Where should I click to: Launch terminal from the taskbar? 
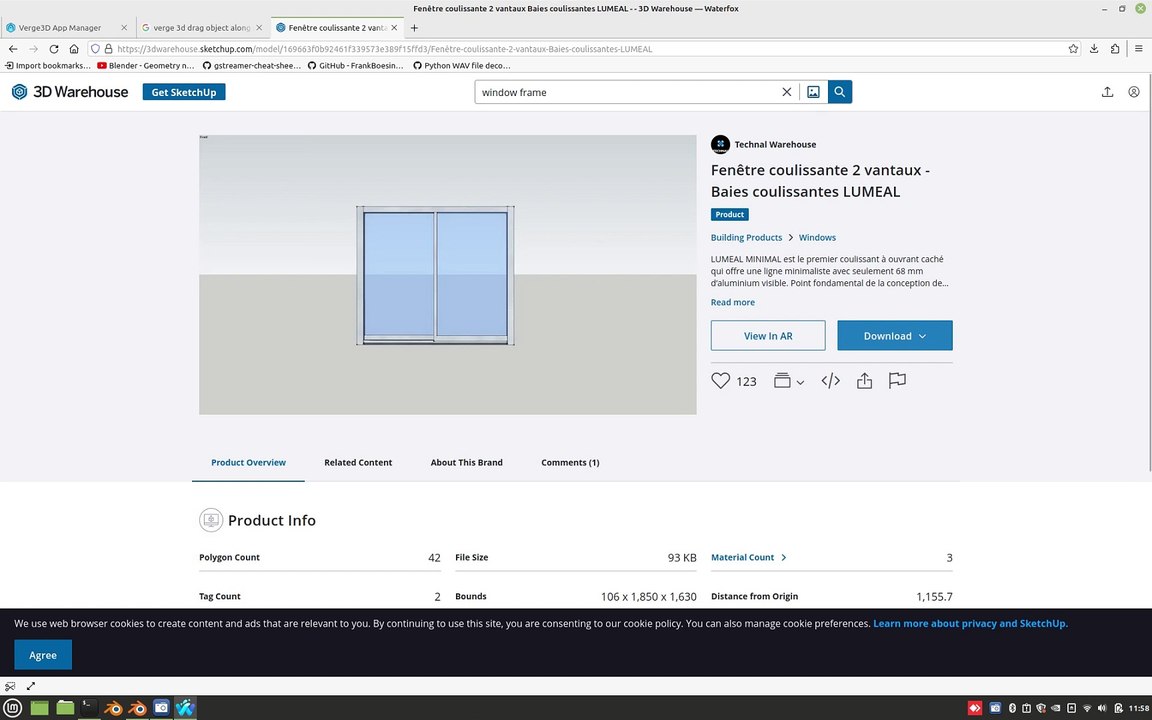tap(88, 708)
